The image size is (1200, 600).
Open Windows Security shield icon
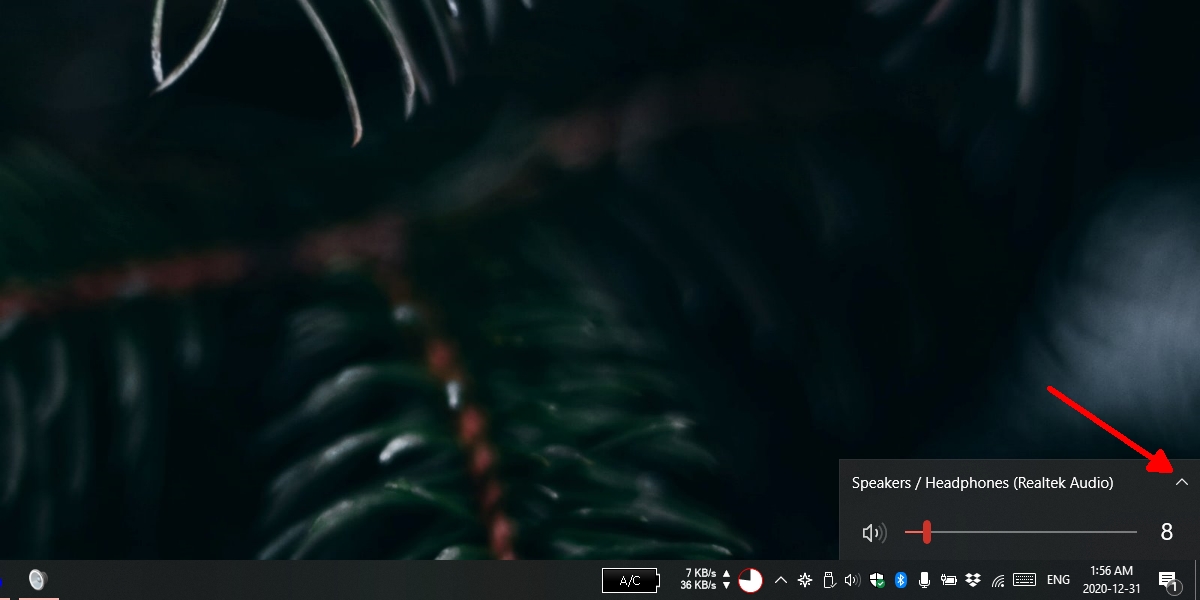click(876, 580)
